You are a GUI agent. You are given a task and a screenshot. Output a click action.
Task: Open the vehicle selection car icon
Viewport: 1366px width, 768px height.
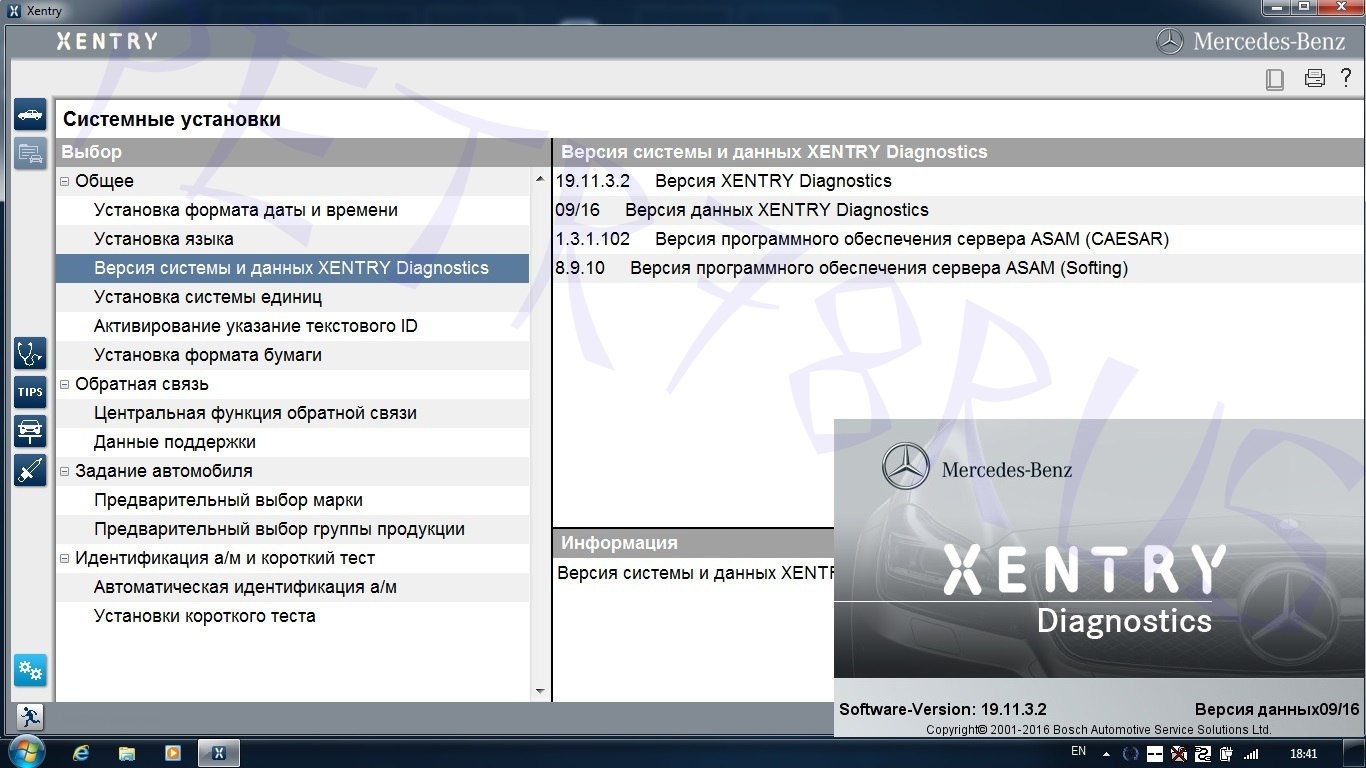coord(30,114)
